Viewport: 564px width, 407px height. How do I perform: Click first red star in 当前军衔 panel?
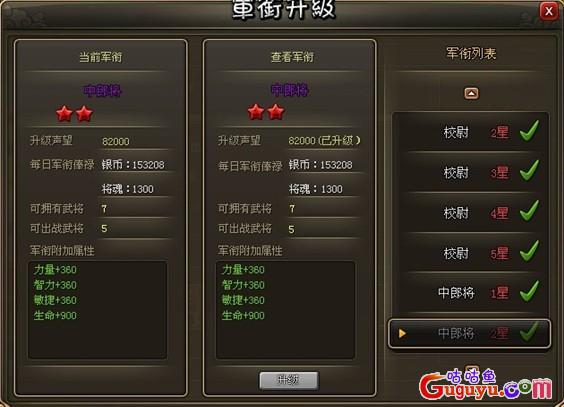coord(64,114)
